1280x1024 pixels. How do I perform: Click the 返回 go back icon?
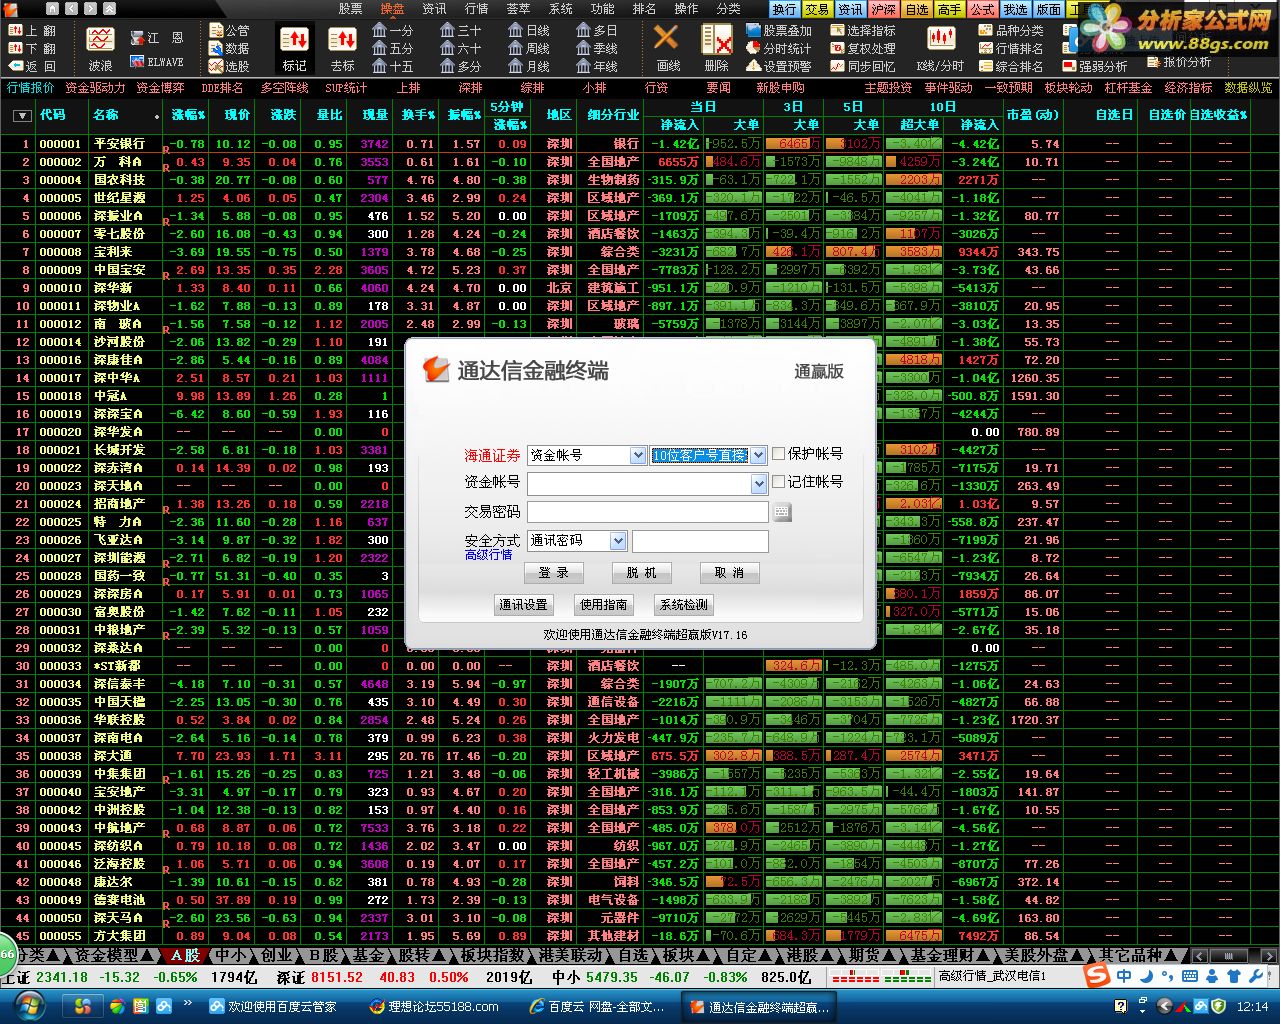[32, 66]
